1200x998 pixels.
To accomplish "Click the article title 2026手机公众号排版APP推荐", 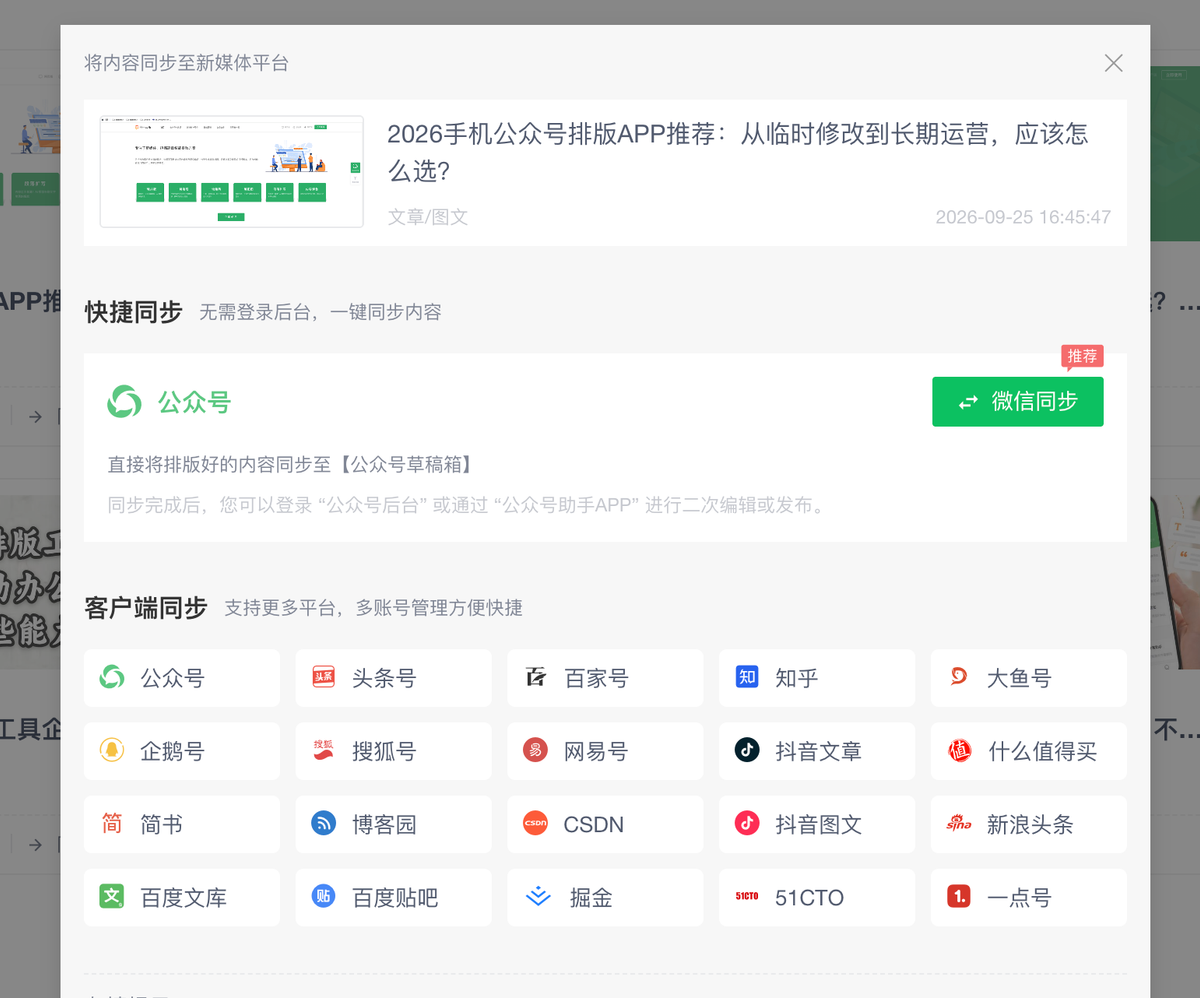I will pyautogui.click(x=738, y=152).
